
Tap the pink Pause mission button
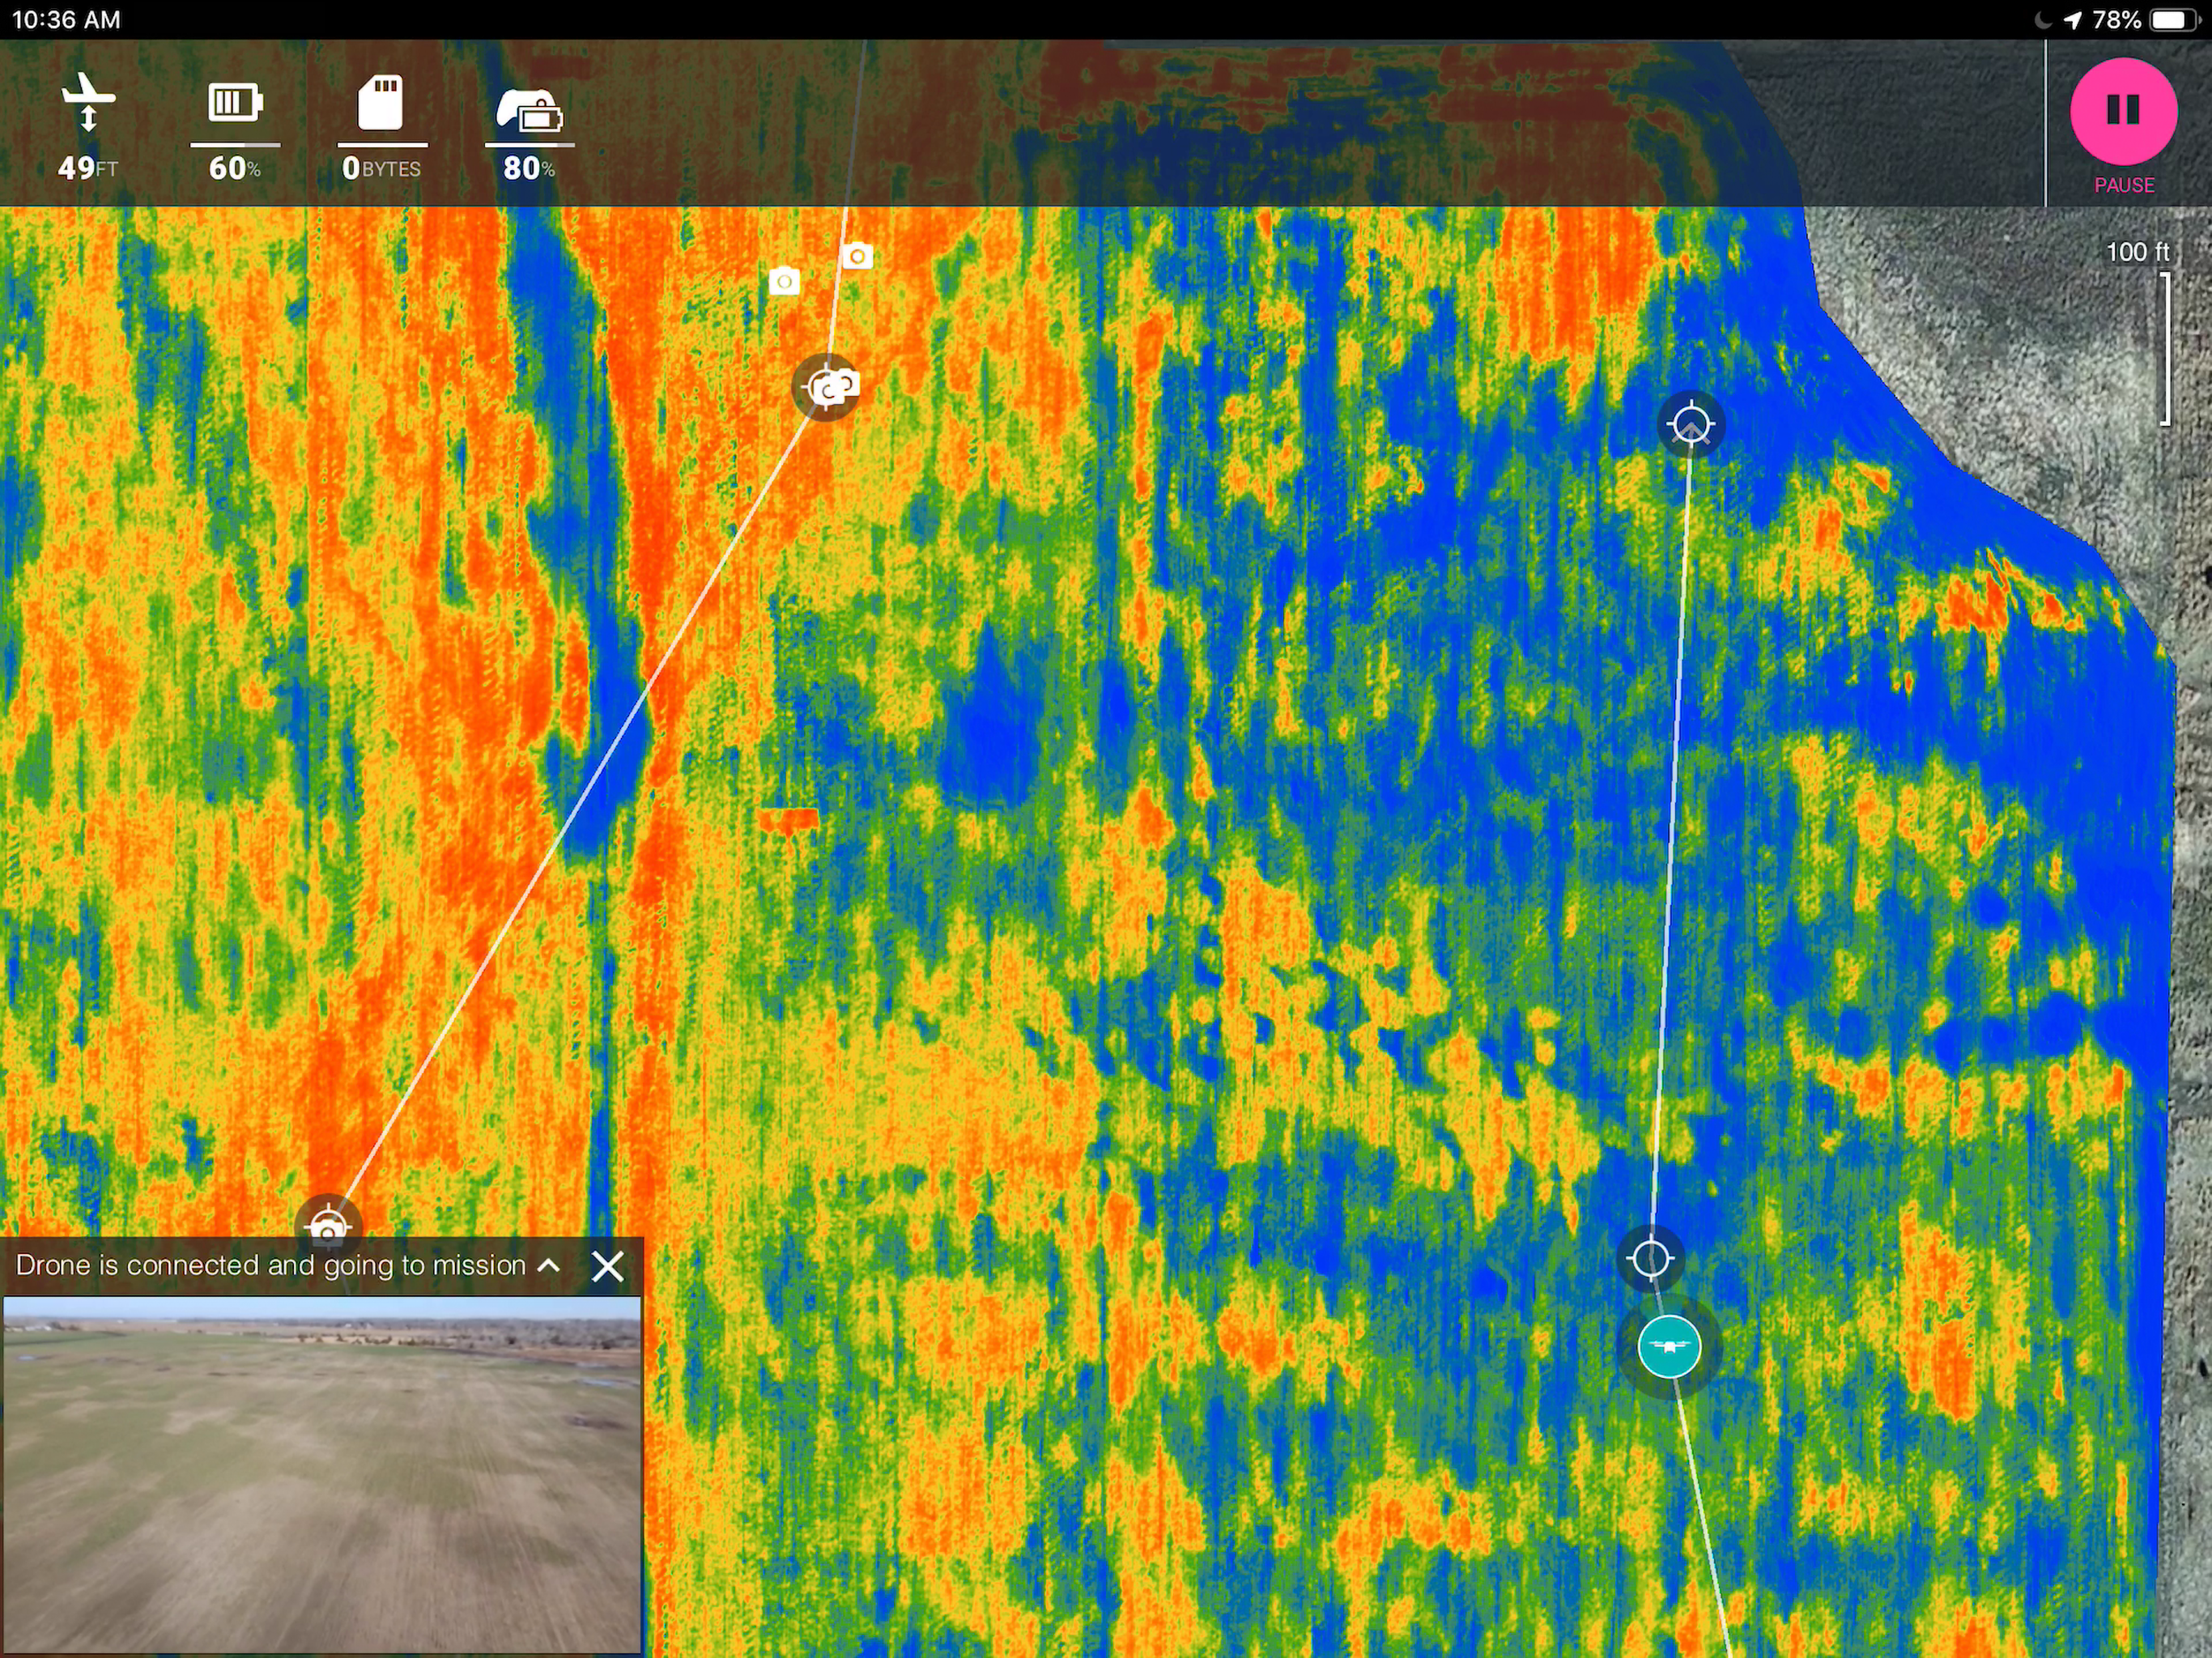coord(2122,110)
